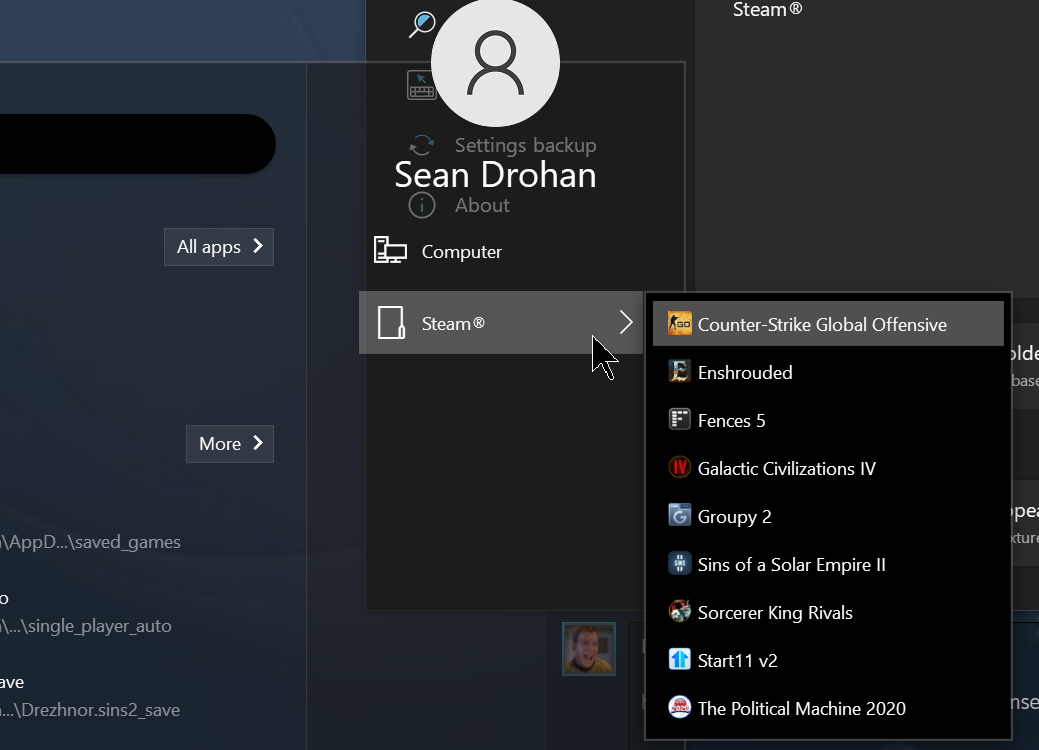Open Computer via its PC icon

pyautogui.click(x=390, y=251)
